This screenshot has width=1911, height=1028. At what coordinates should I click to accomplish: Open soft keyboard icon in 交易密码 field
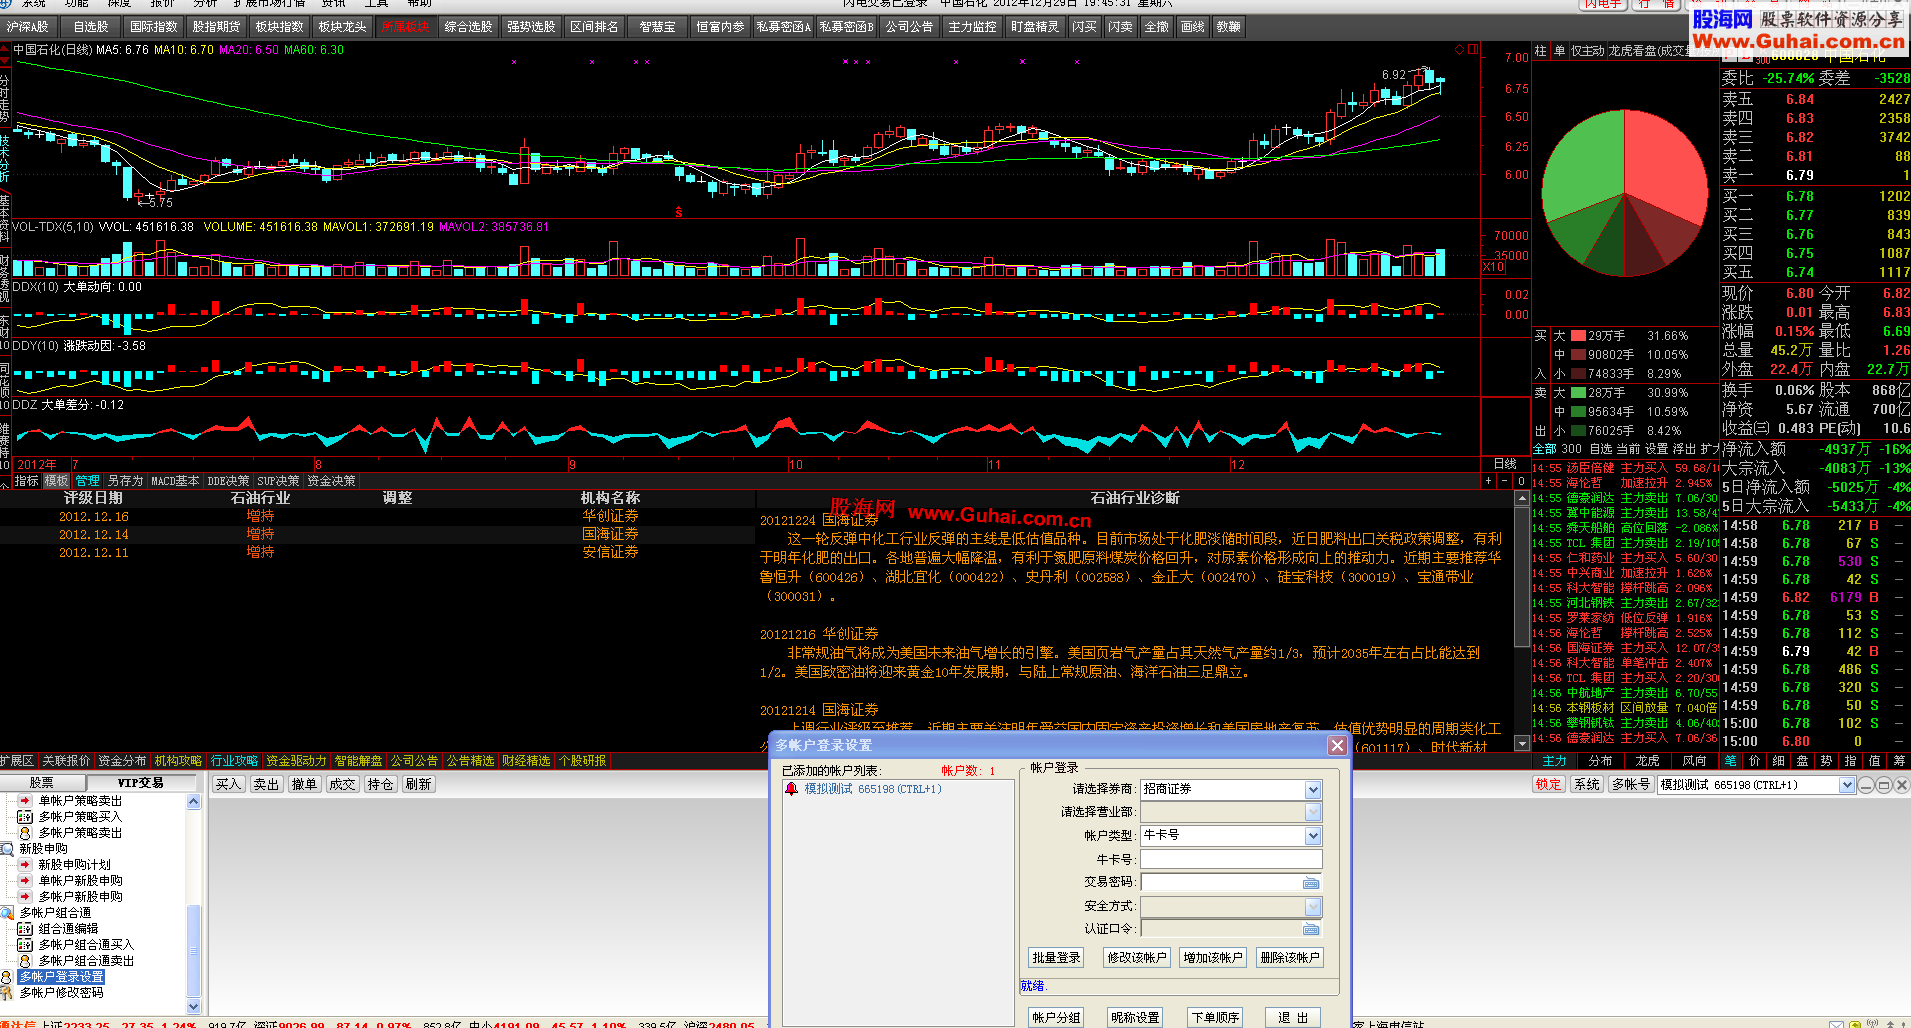(x=1311, y=883)
